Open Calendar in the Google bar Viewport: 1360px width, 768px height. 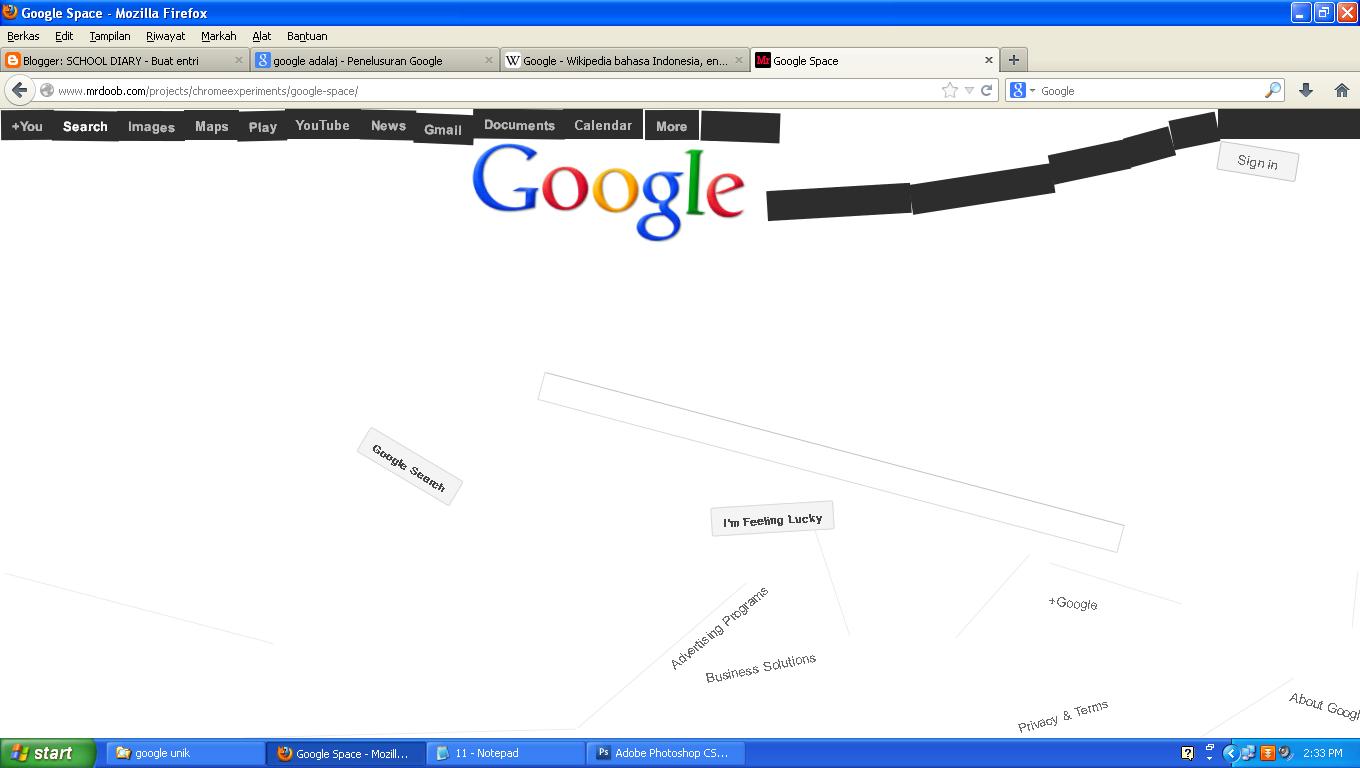(x=603, y=125)
